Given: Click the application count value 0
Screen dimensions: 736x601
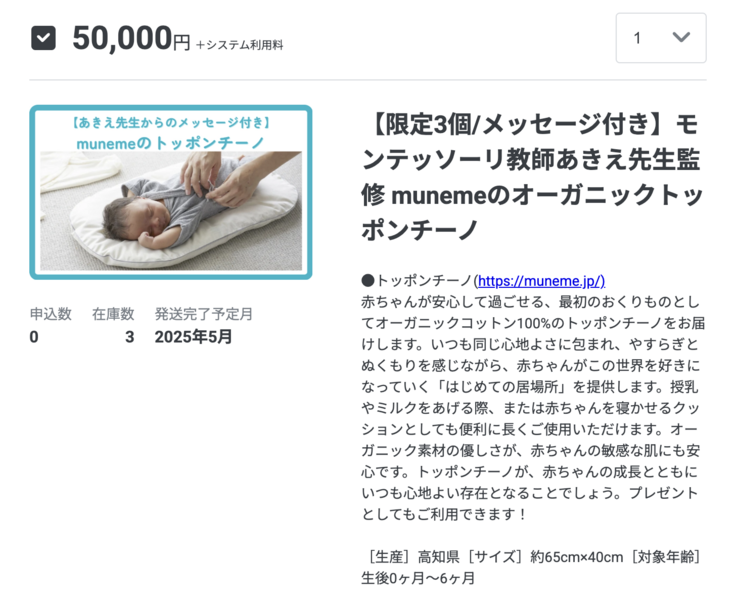Looking at the screenshot, I should pyautogui.click(x=34, y=337).
